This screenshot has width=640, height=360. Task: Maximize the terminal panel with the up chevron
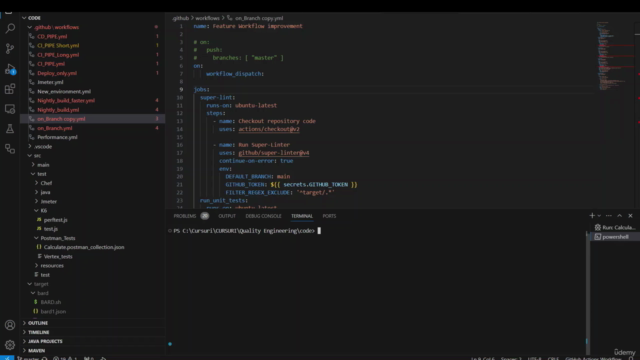point(620,216)
